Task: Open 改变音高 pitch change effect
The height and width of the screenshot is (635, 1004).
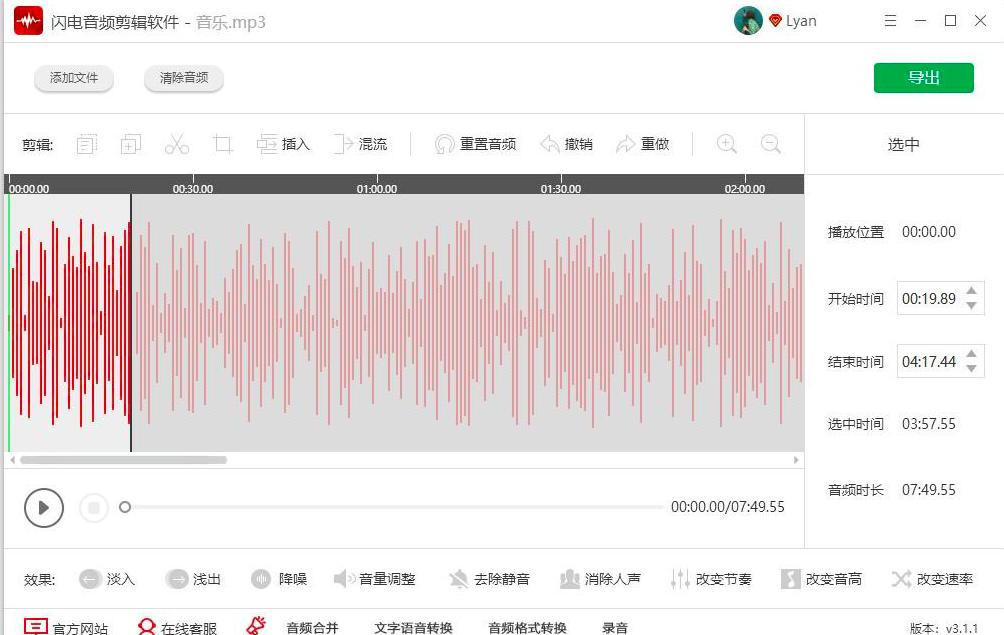Action: point(821,579)
